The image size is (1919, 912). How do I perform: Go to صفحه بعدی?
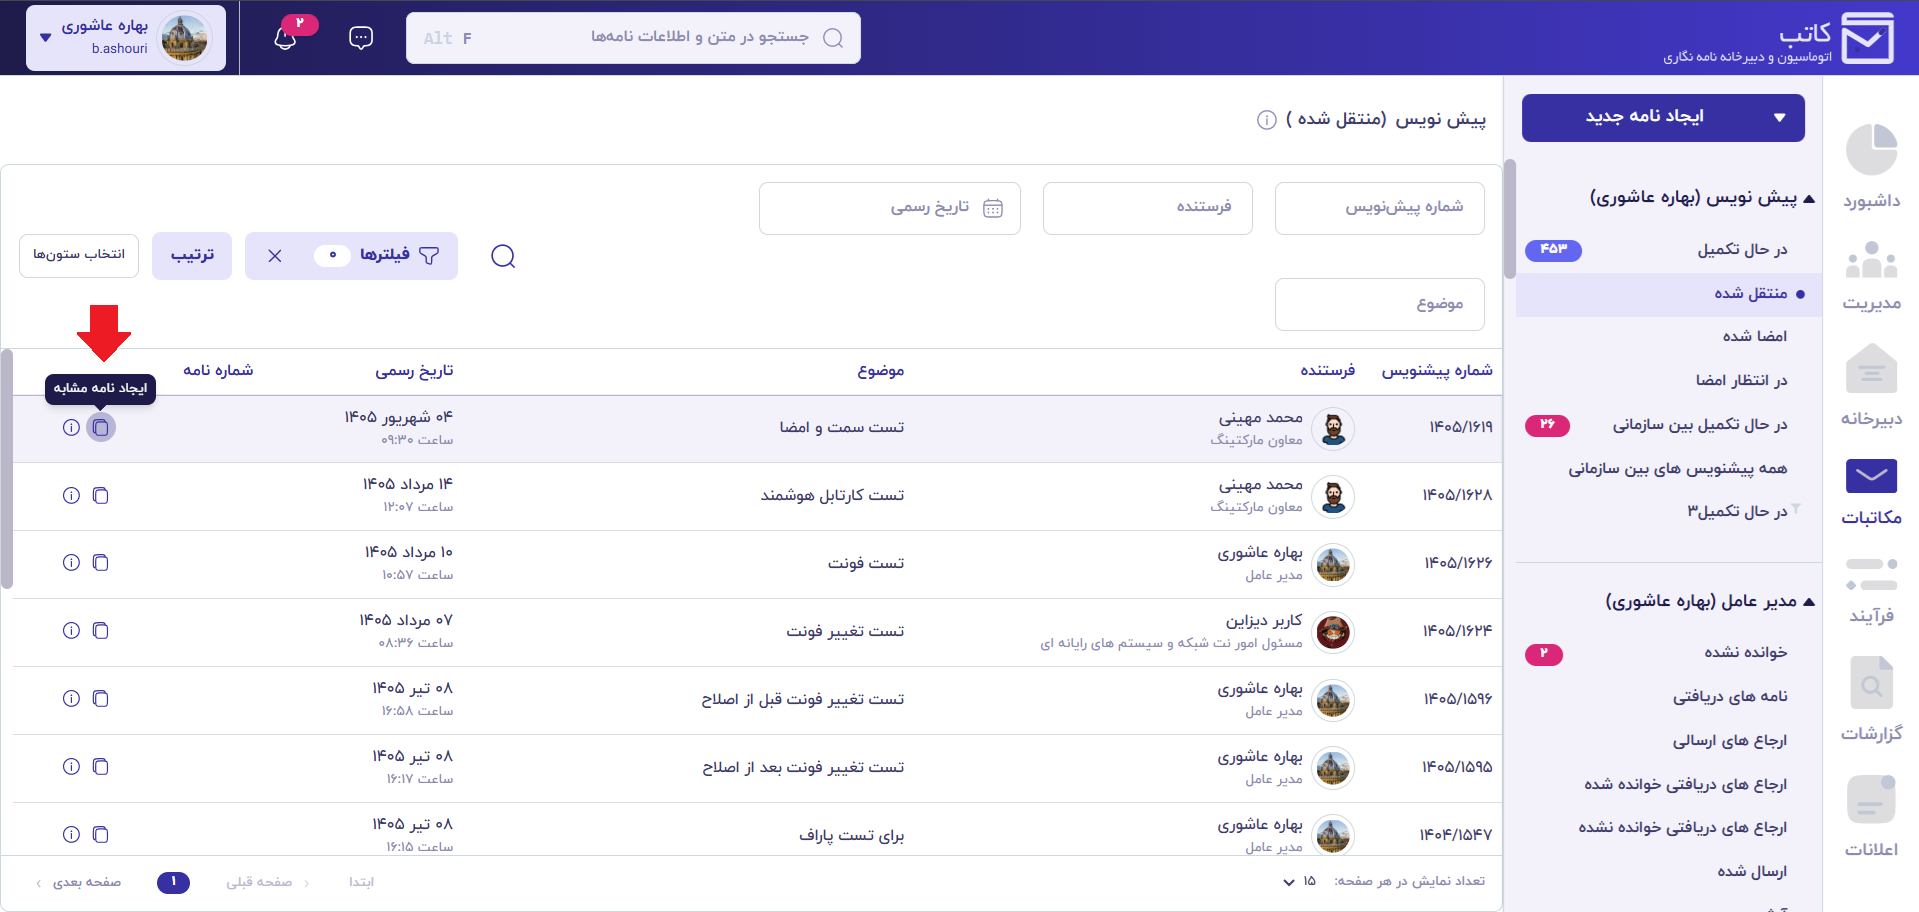pos(78,882)
